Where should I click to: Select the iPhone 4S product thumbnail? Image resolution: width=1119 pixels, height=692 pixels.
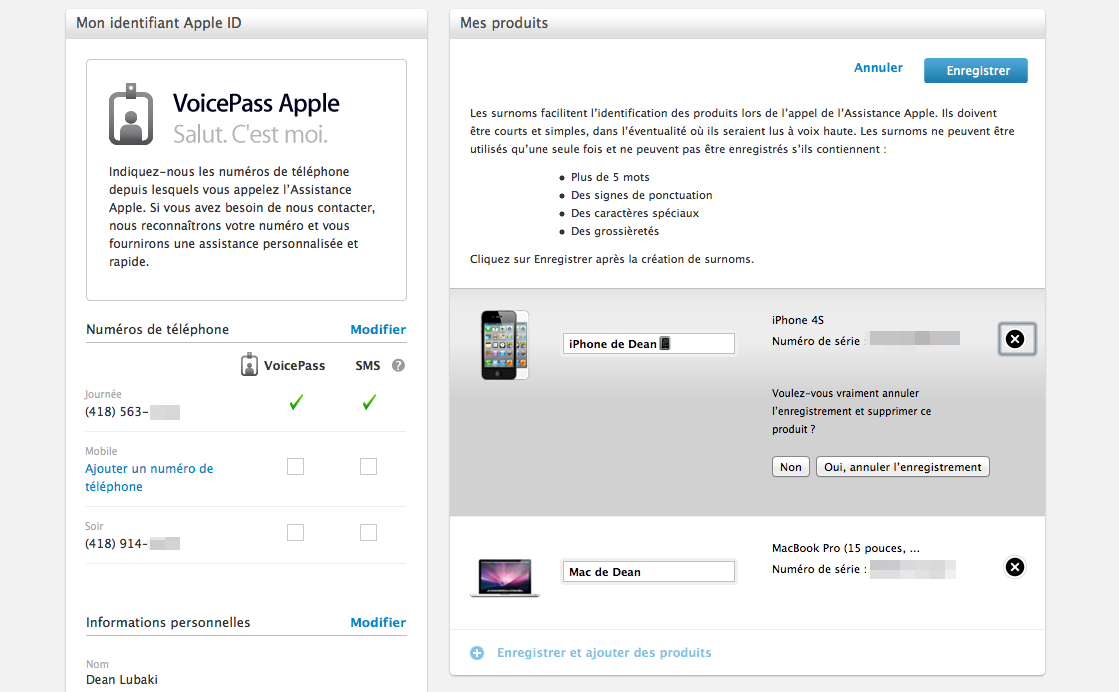point(504,345)
